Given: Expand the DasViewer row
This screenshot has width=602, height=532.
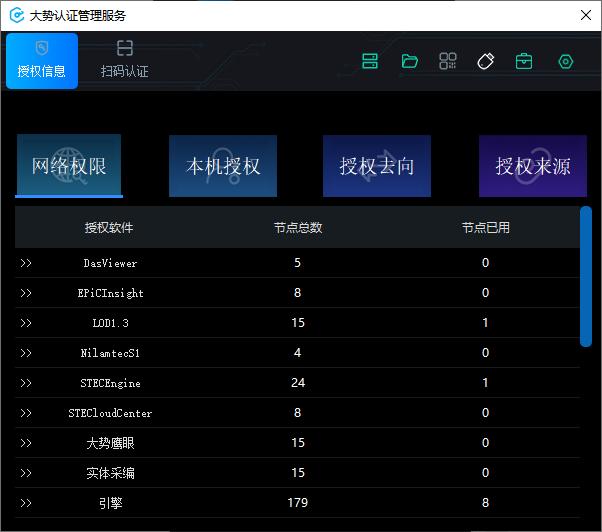Looking at the screenshot, I should click(26, 263).
